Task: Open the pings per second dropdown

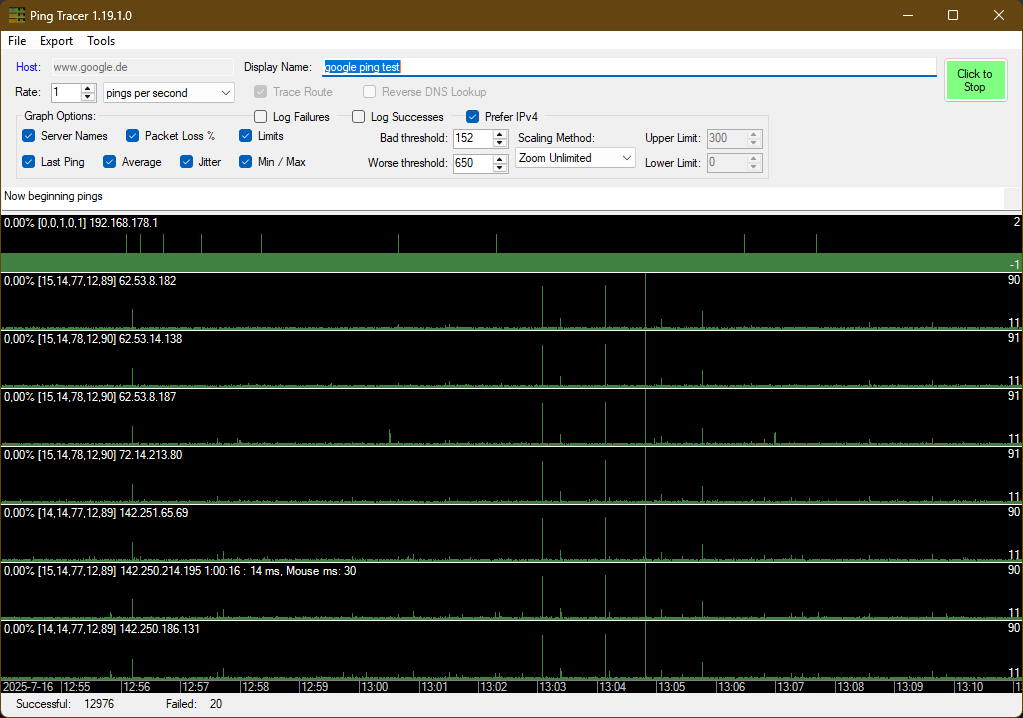Action: point(168,93)
